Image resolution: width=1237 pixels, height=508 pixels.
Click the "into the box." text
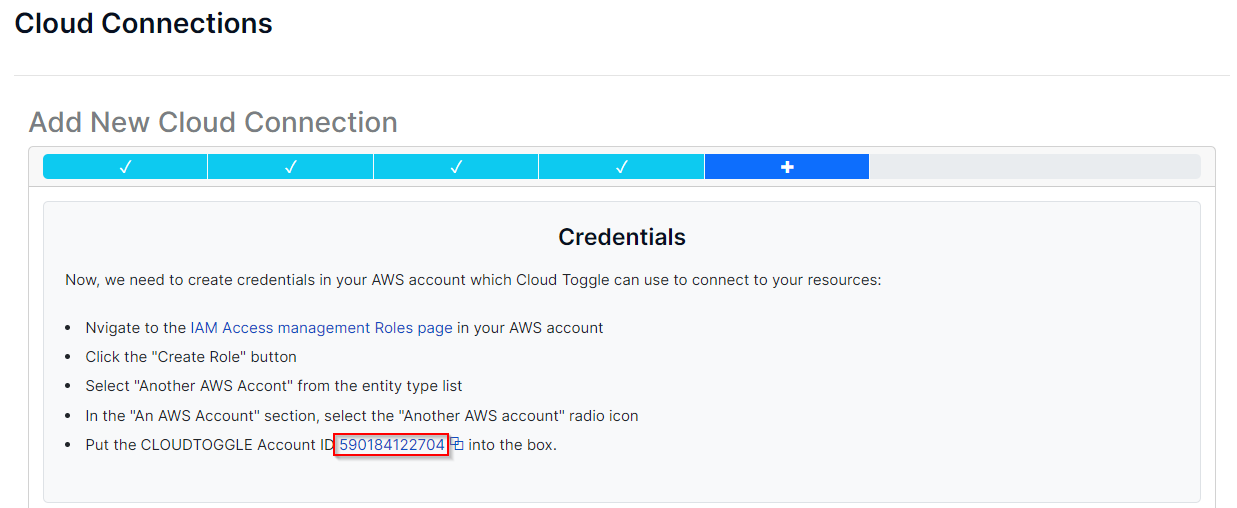(512, 445)
